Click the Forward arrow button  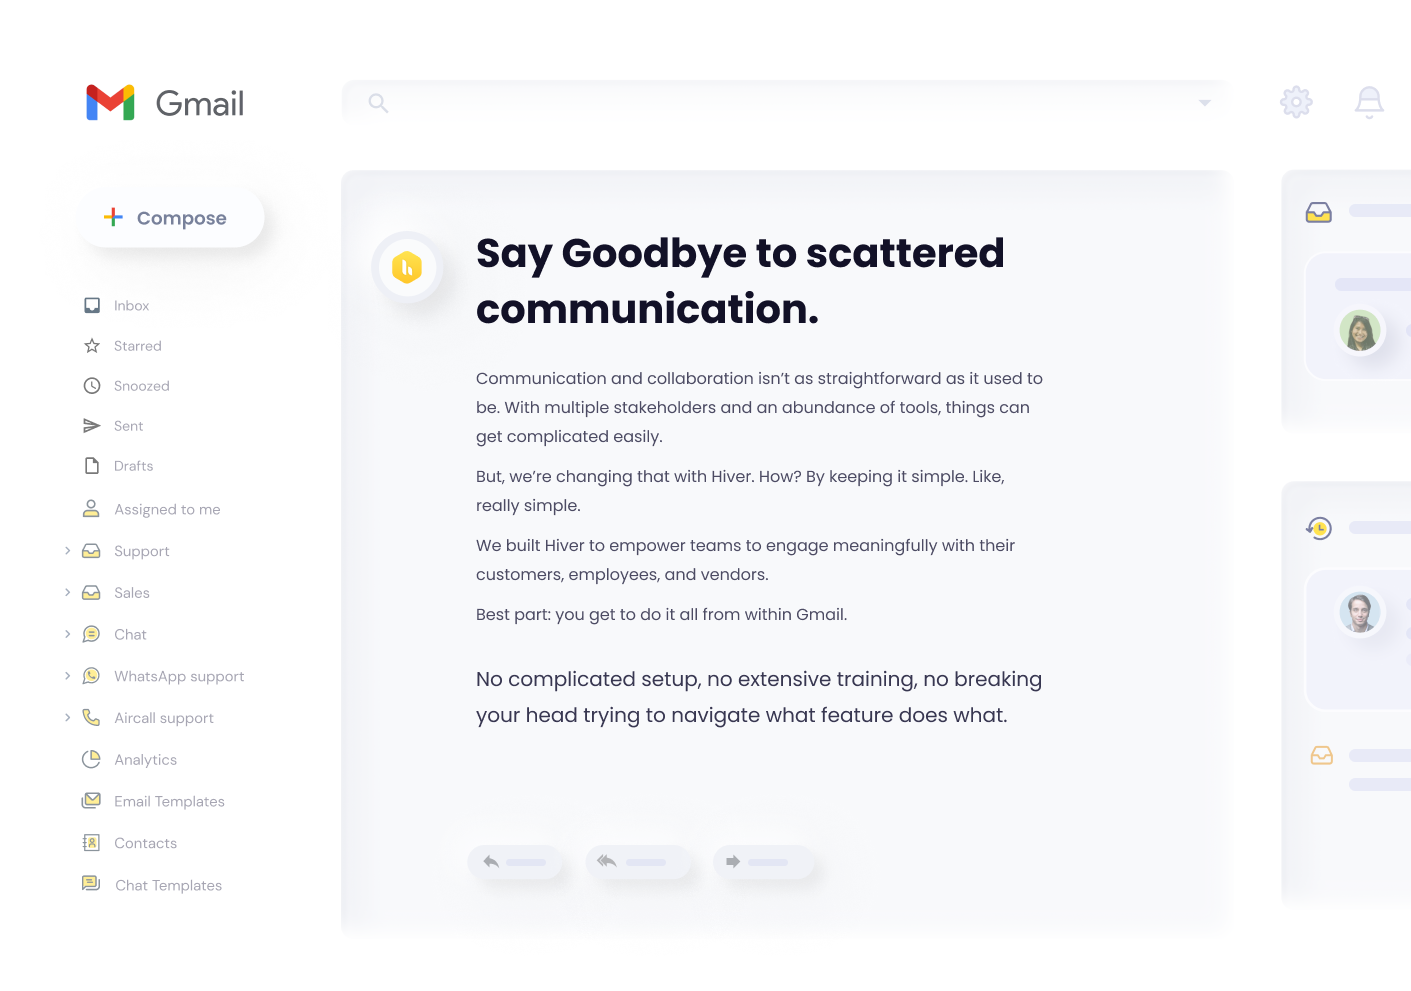click(x=764, y=862)
